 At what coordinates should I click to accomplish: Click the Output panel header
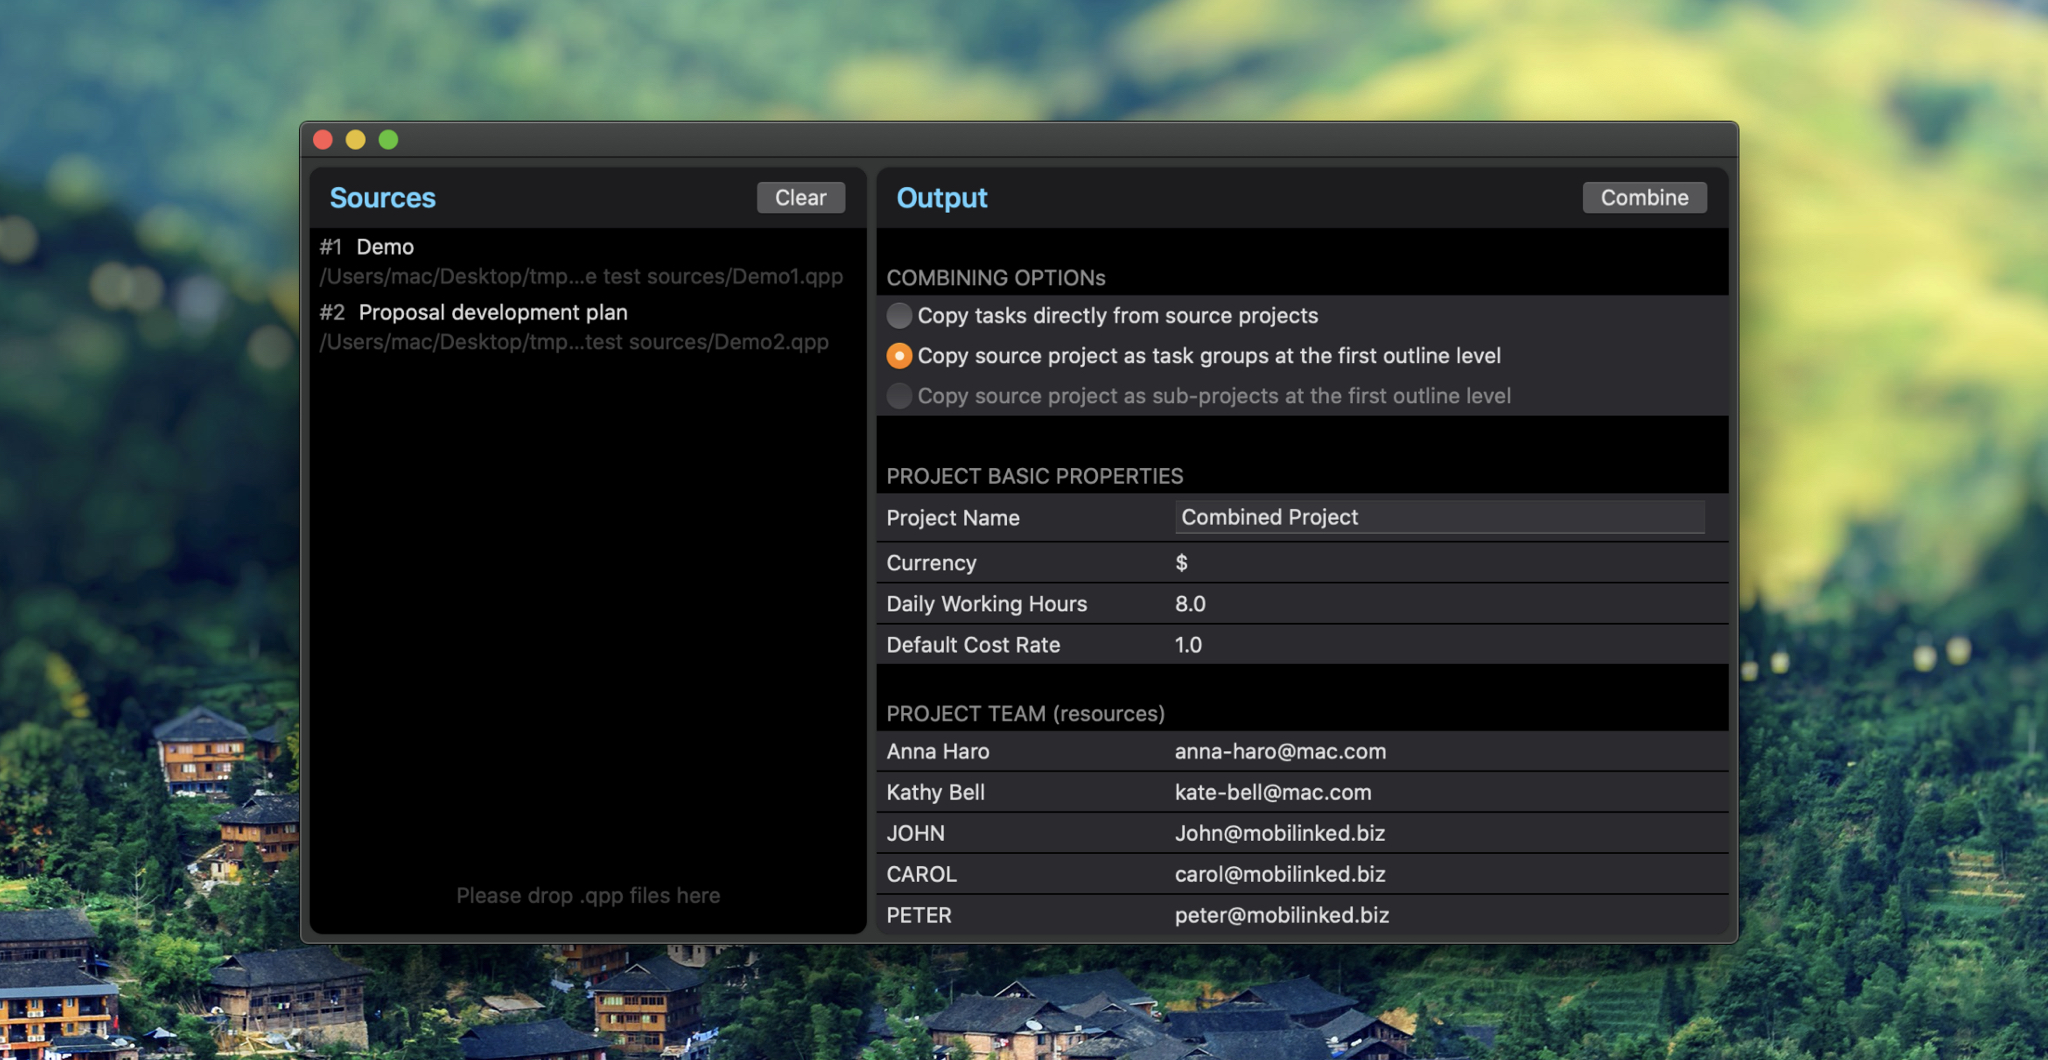(x=941, y=197)
